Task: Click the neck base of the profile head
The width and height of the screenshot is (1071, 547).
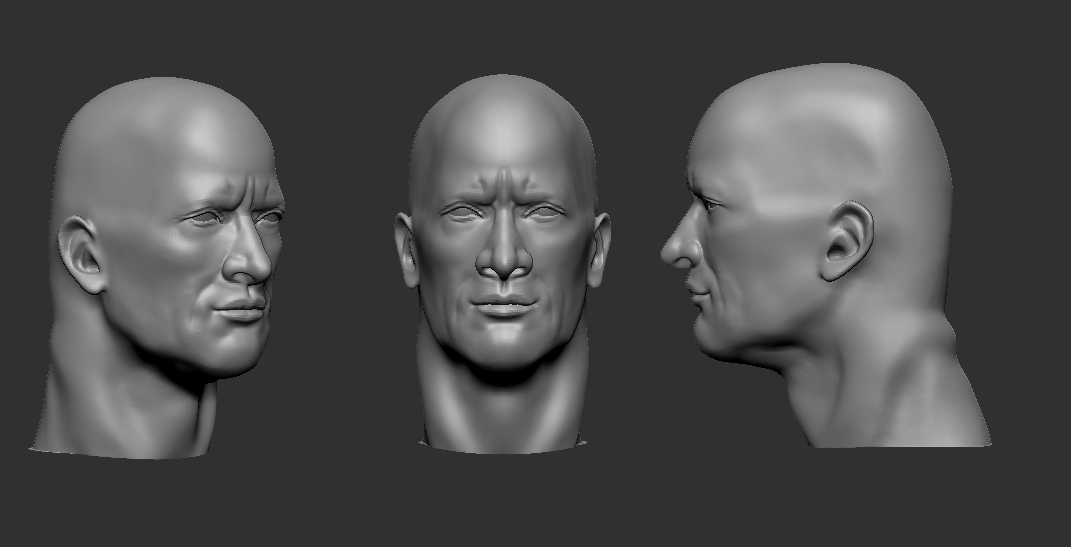Action: (x=900, y=410)
